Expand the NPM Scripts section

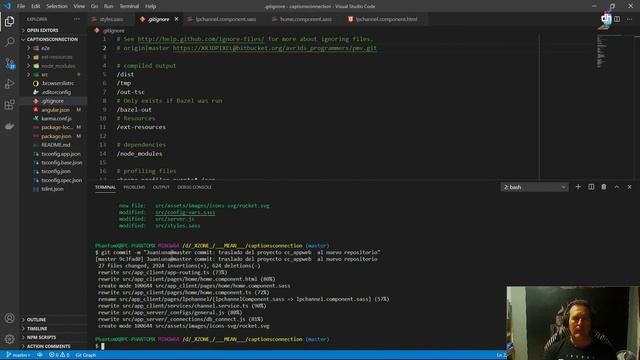click(41, 338)
